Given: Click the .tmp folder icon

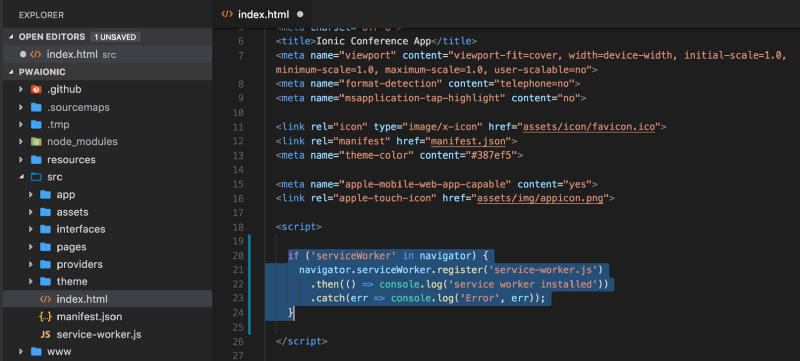Looking at the screenshot, I should click(x=36, y=124).
